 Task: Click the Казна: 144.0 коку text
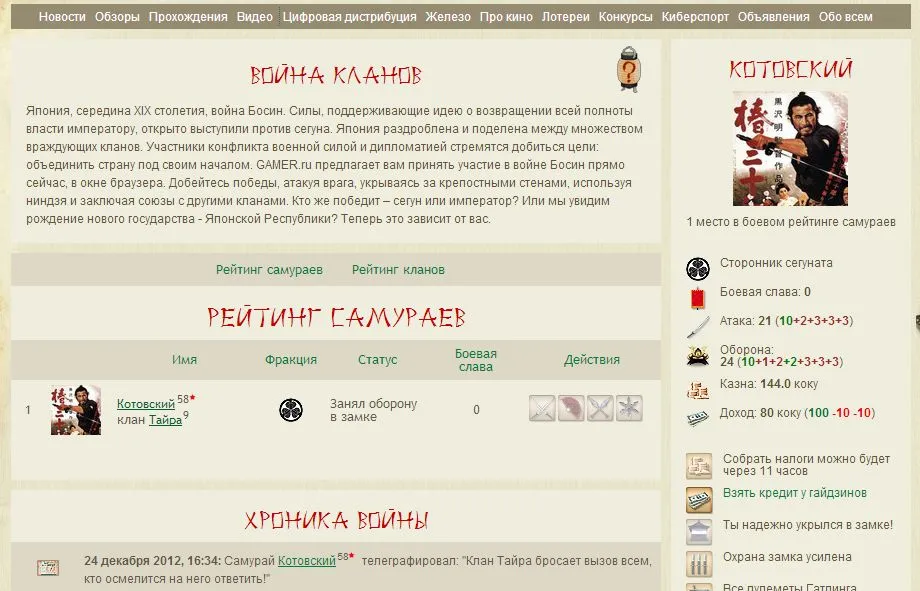769,384
